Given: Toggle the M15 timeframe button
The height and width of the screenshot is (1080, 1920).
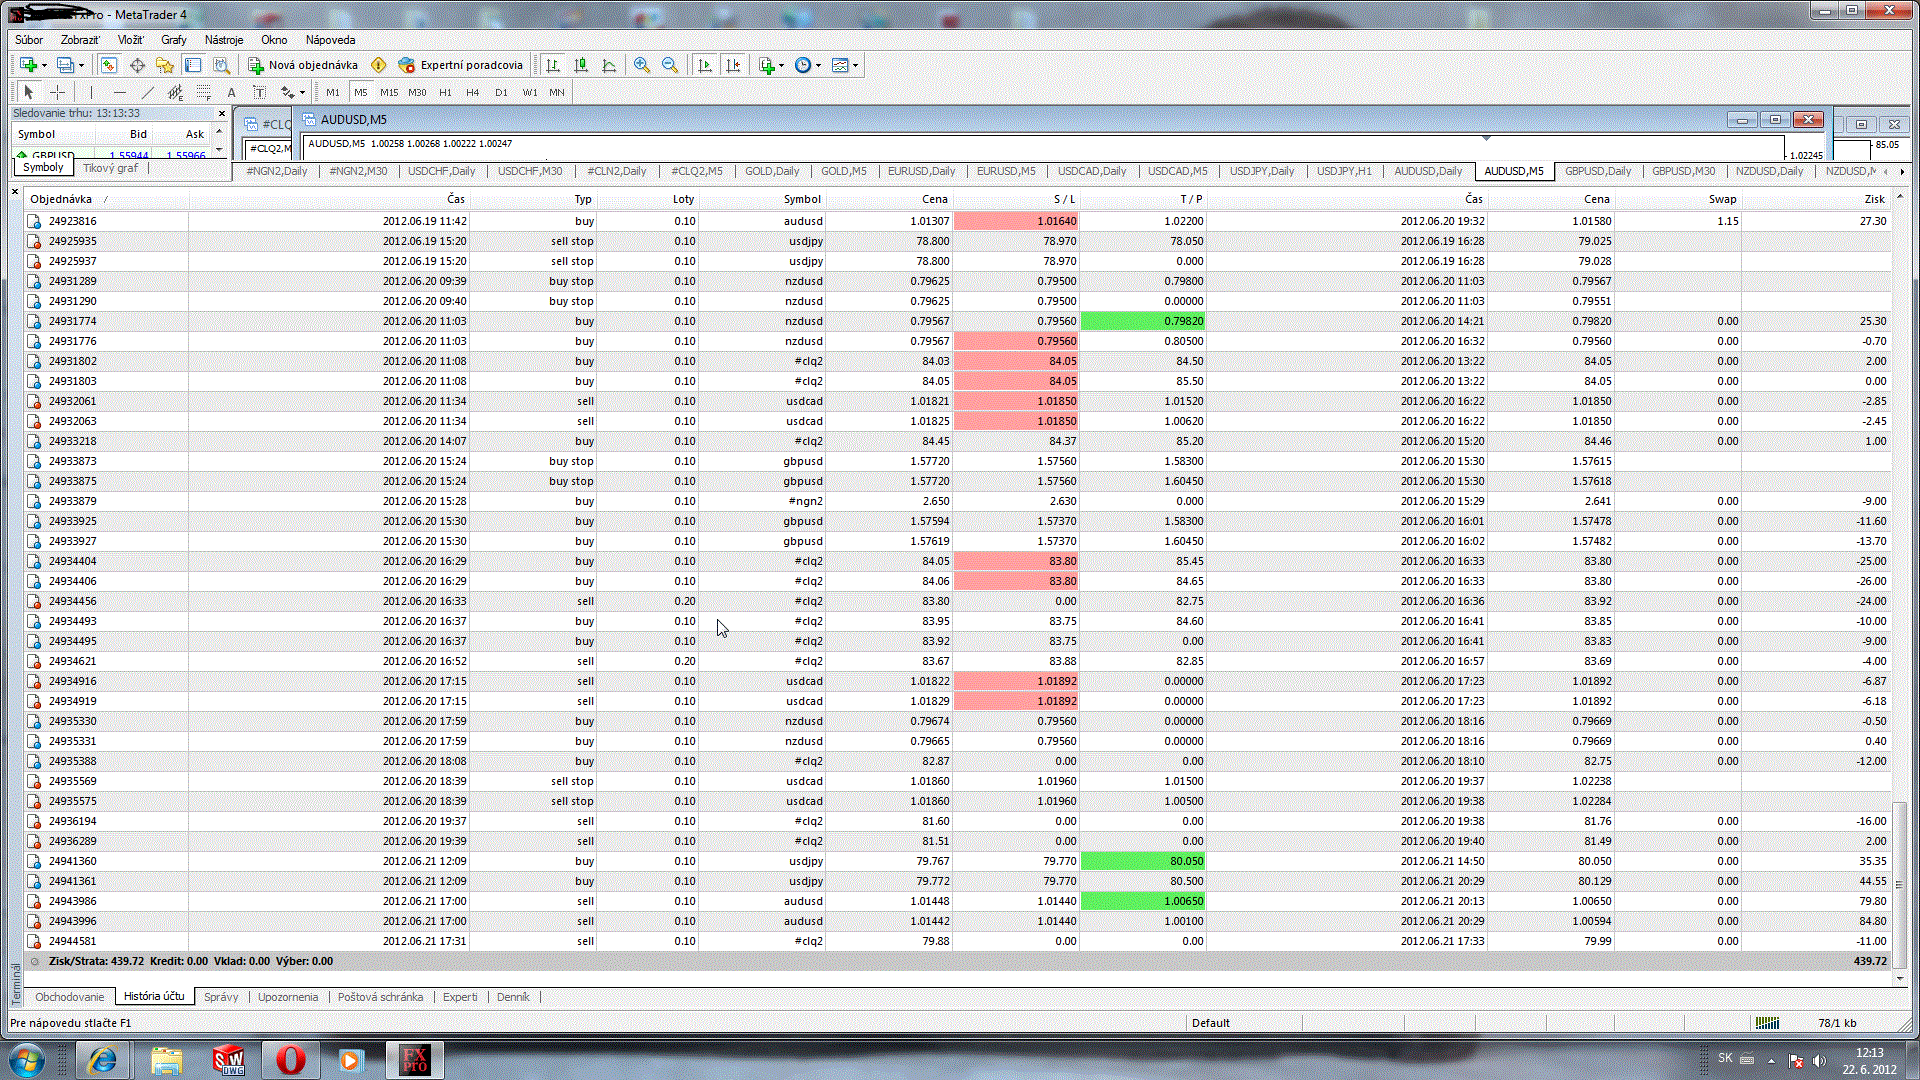Looking at the screenshot, I should pos(389,92).
